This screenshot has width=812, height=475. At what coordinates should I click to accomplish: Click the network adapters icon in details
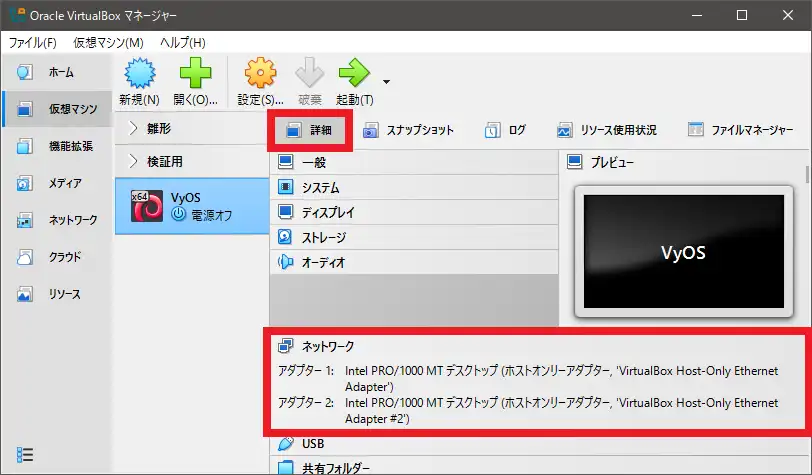285,346
